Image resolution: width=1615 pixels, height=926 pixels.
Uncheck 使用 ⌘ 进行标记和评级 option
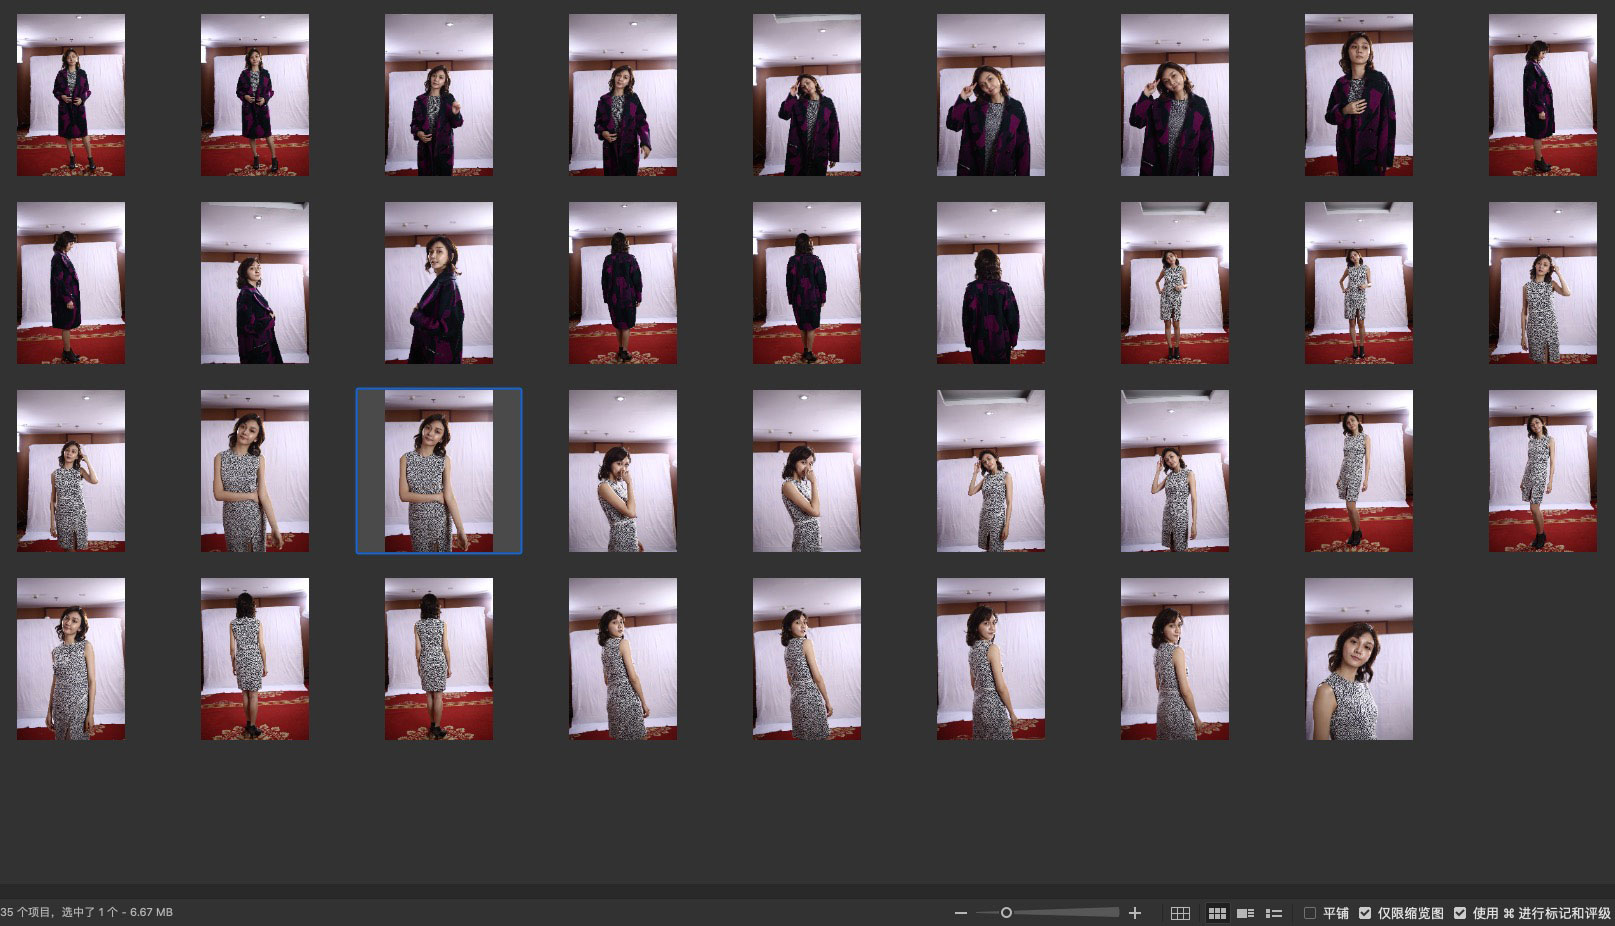tap(1460, 913)
